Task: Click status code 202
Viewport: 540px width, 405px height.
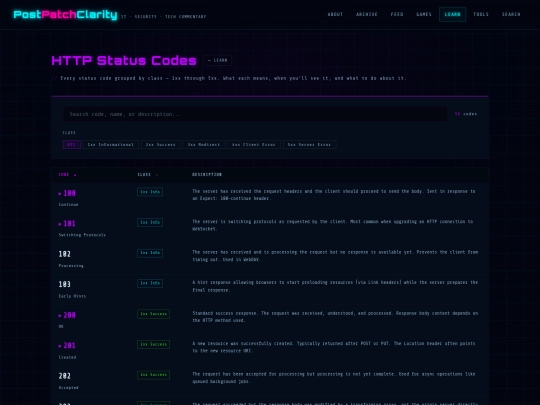Action: (x=64, y=376)
